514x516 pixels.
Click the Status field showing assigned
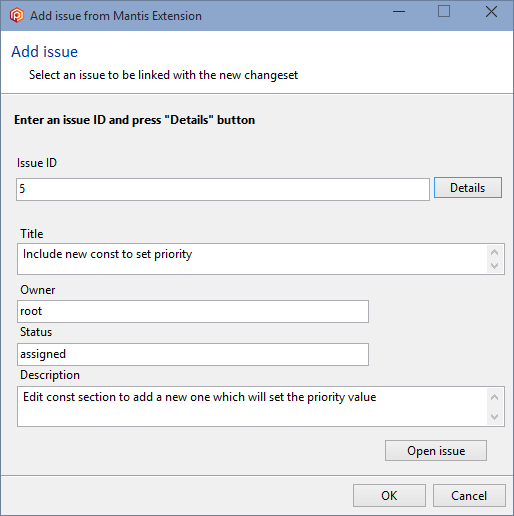193,354
